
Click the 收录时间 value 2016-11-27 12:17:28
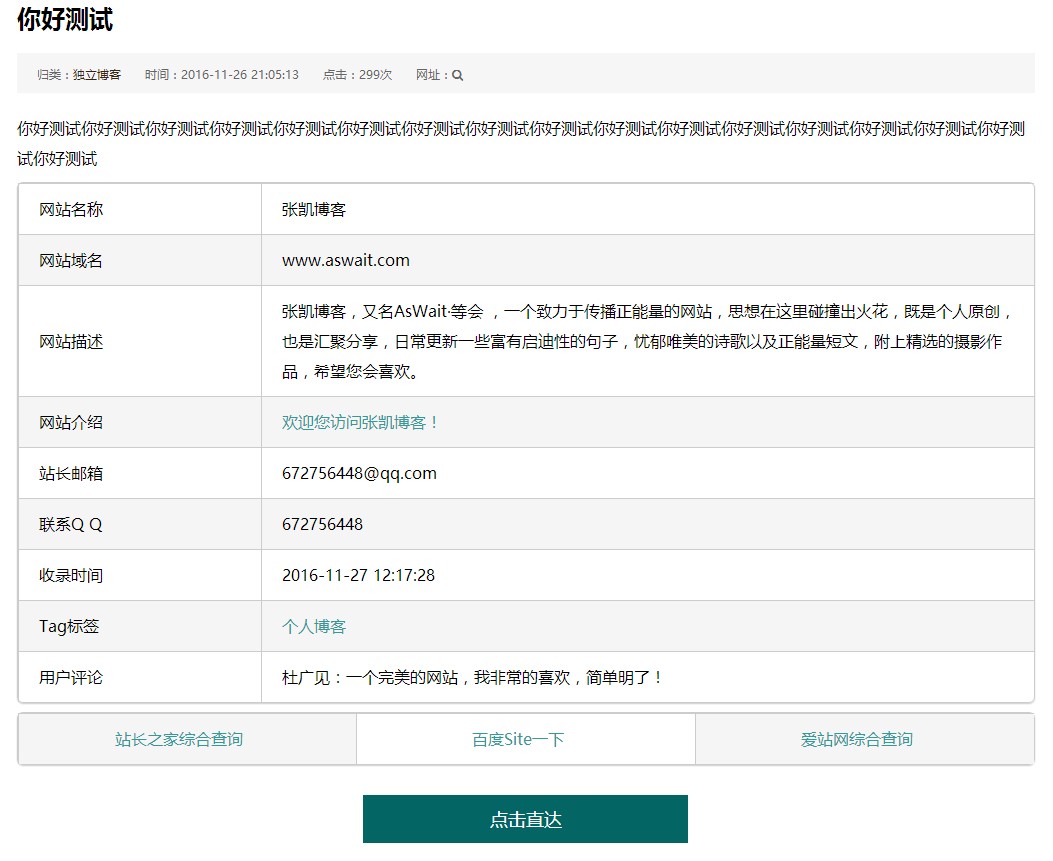358,576
